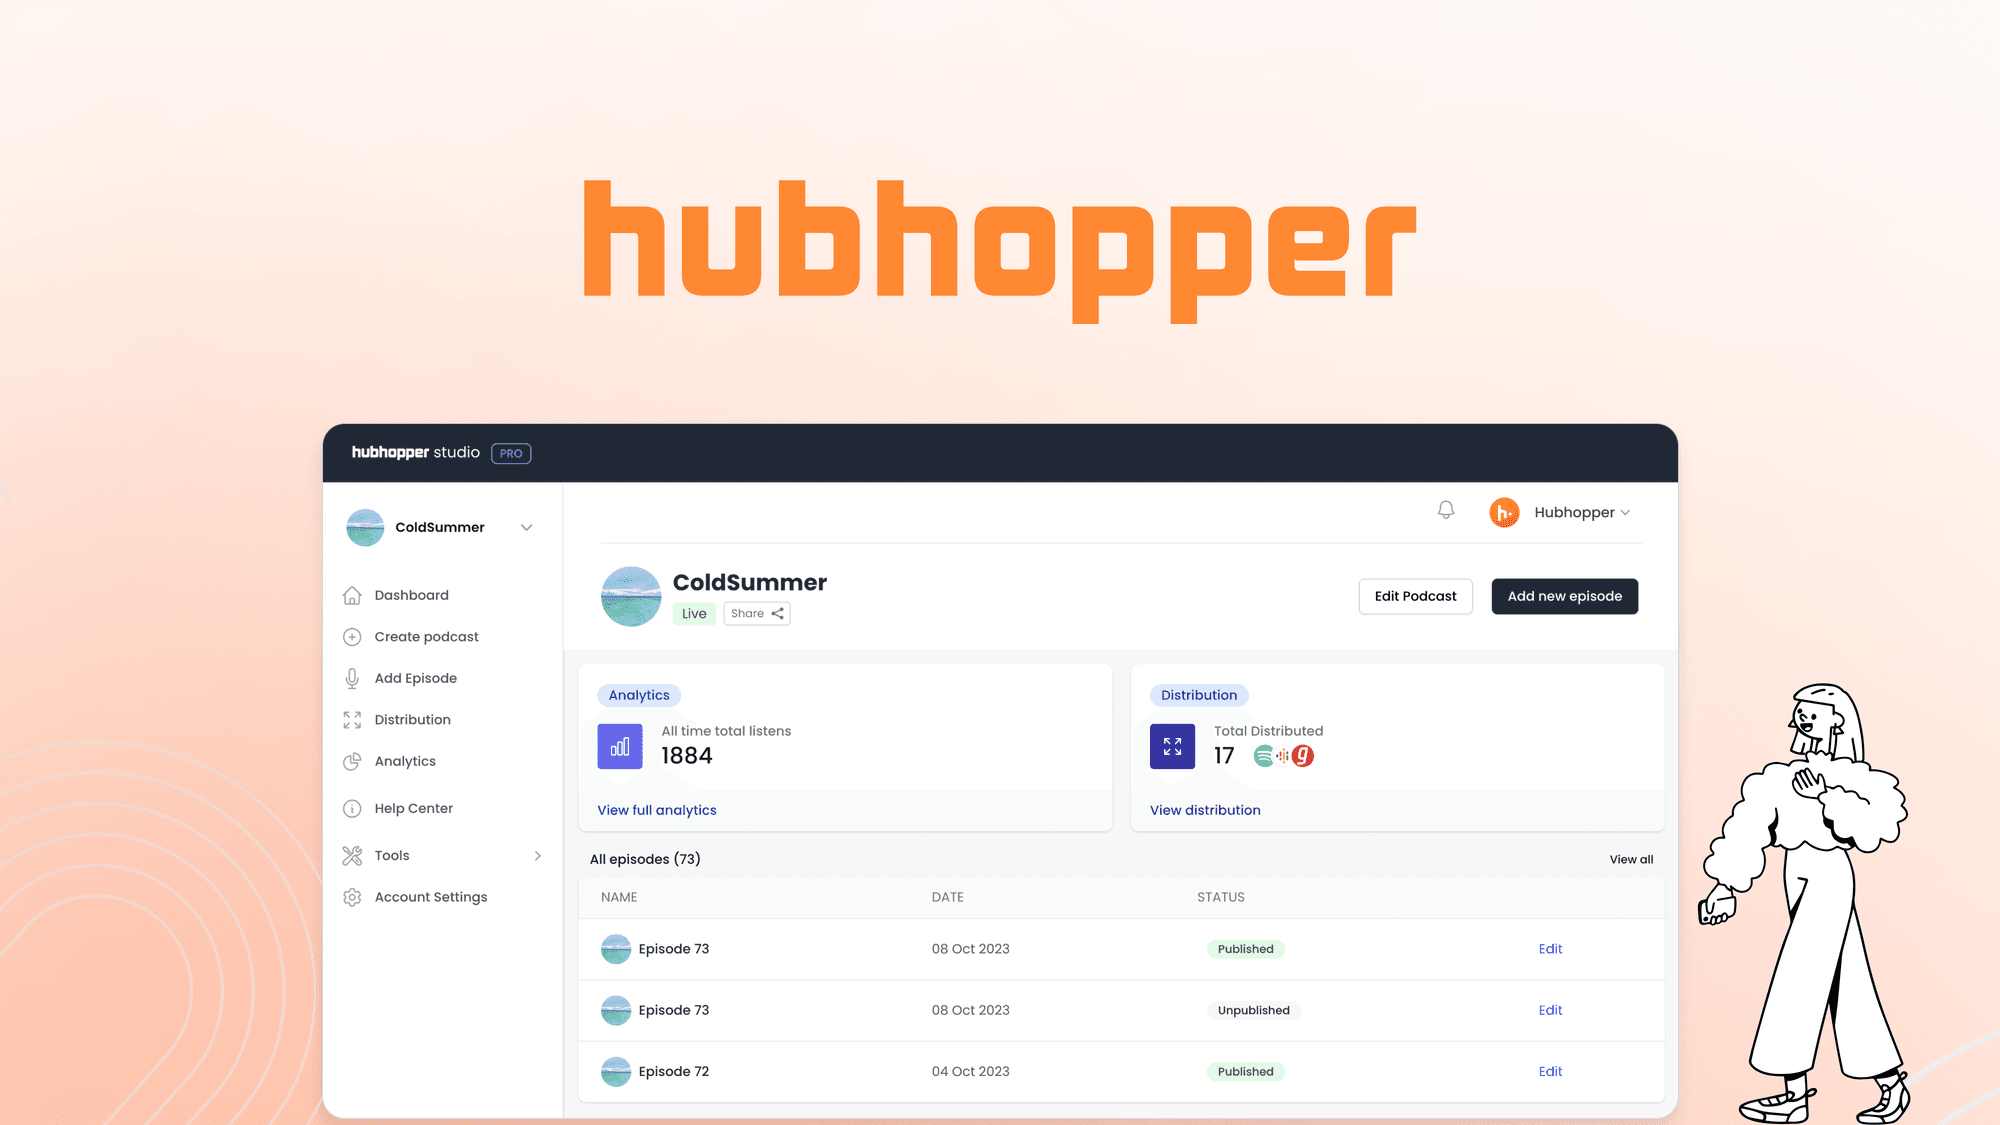Select Distribution in the sidebar menu
The height and width of the screenshot is (1125, 2000).
coord(412,719)
